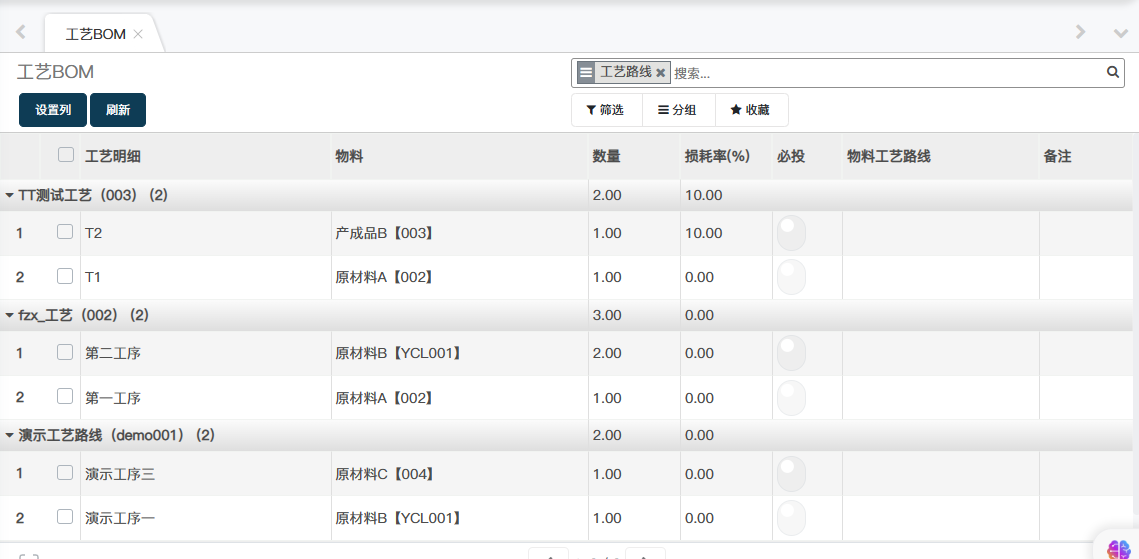Open the 分组 group-by menu

pos(677,110)
